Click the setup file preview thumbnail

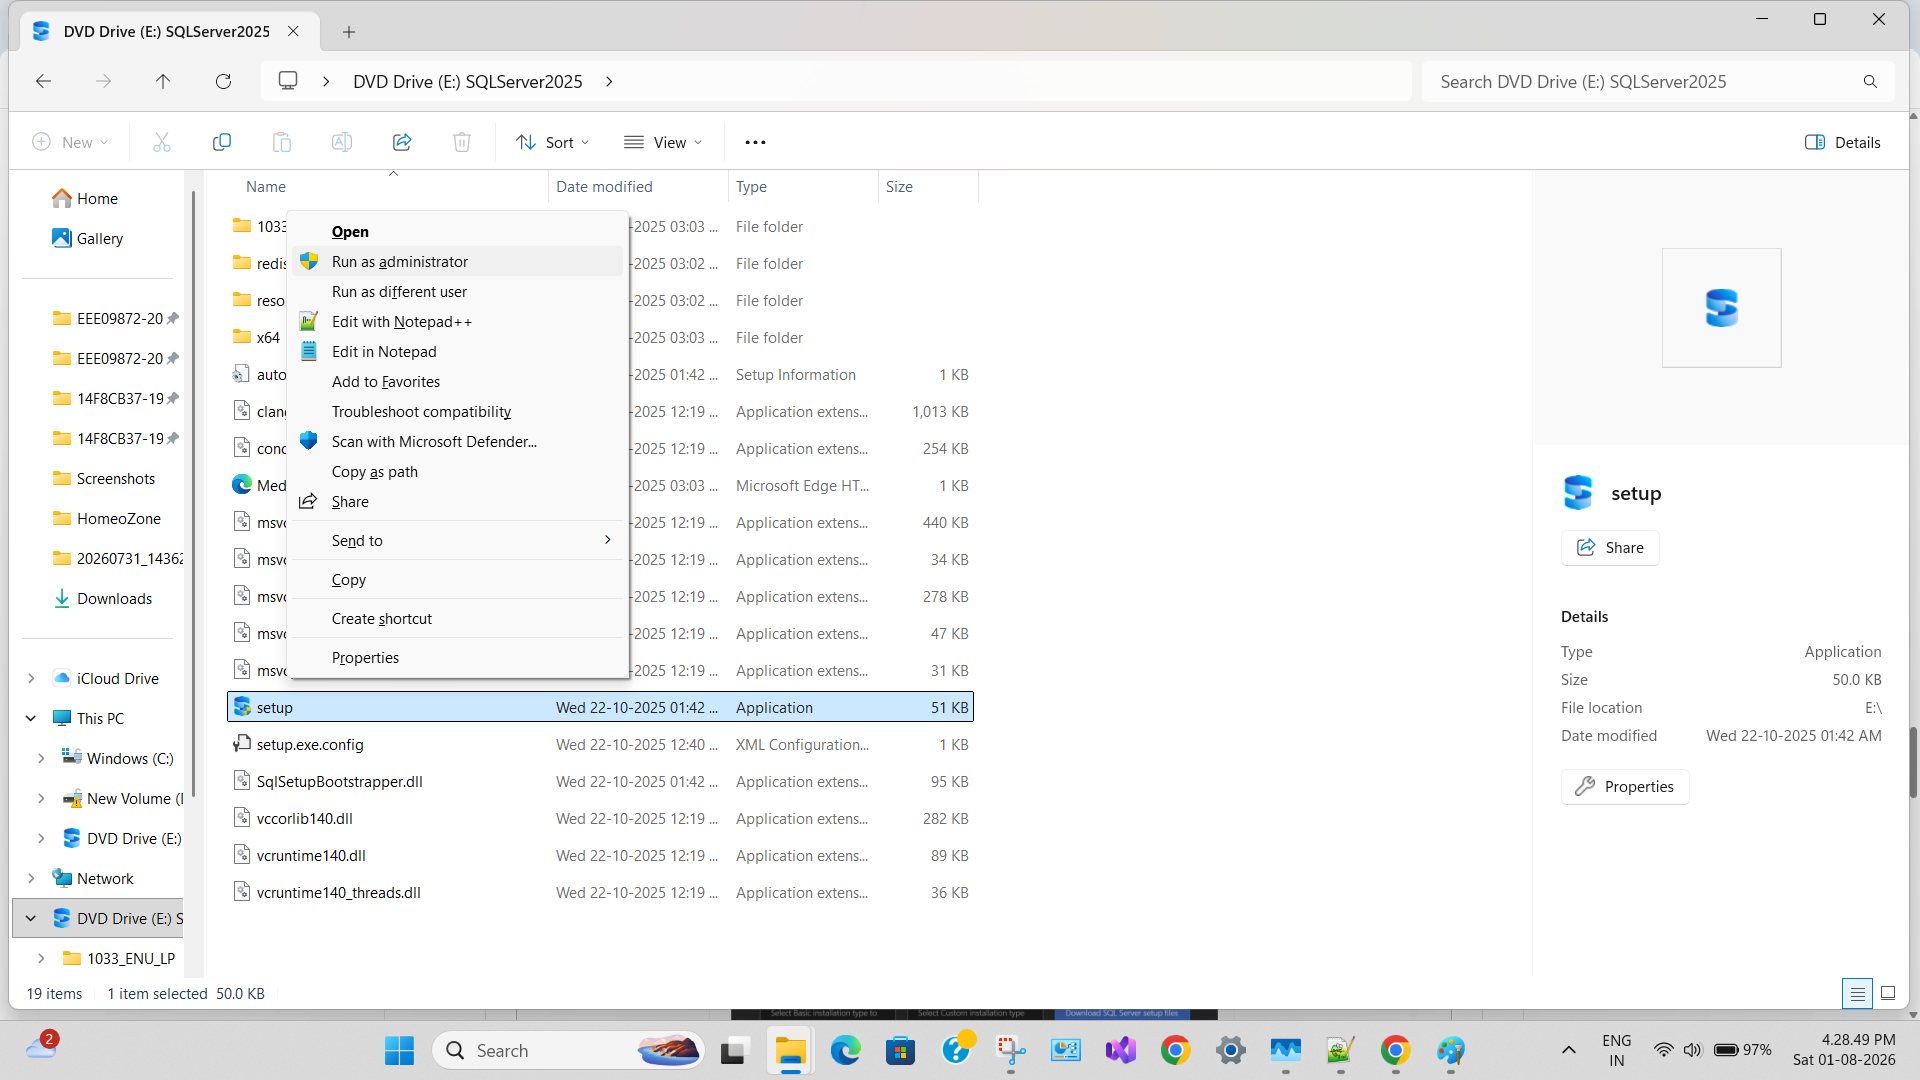tap(1721, 308)
